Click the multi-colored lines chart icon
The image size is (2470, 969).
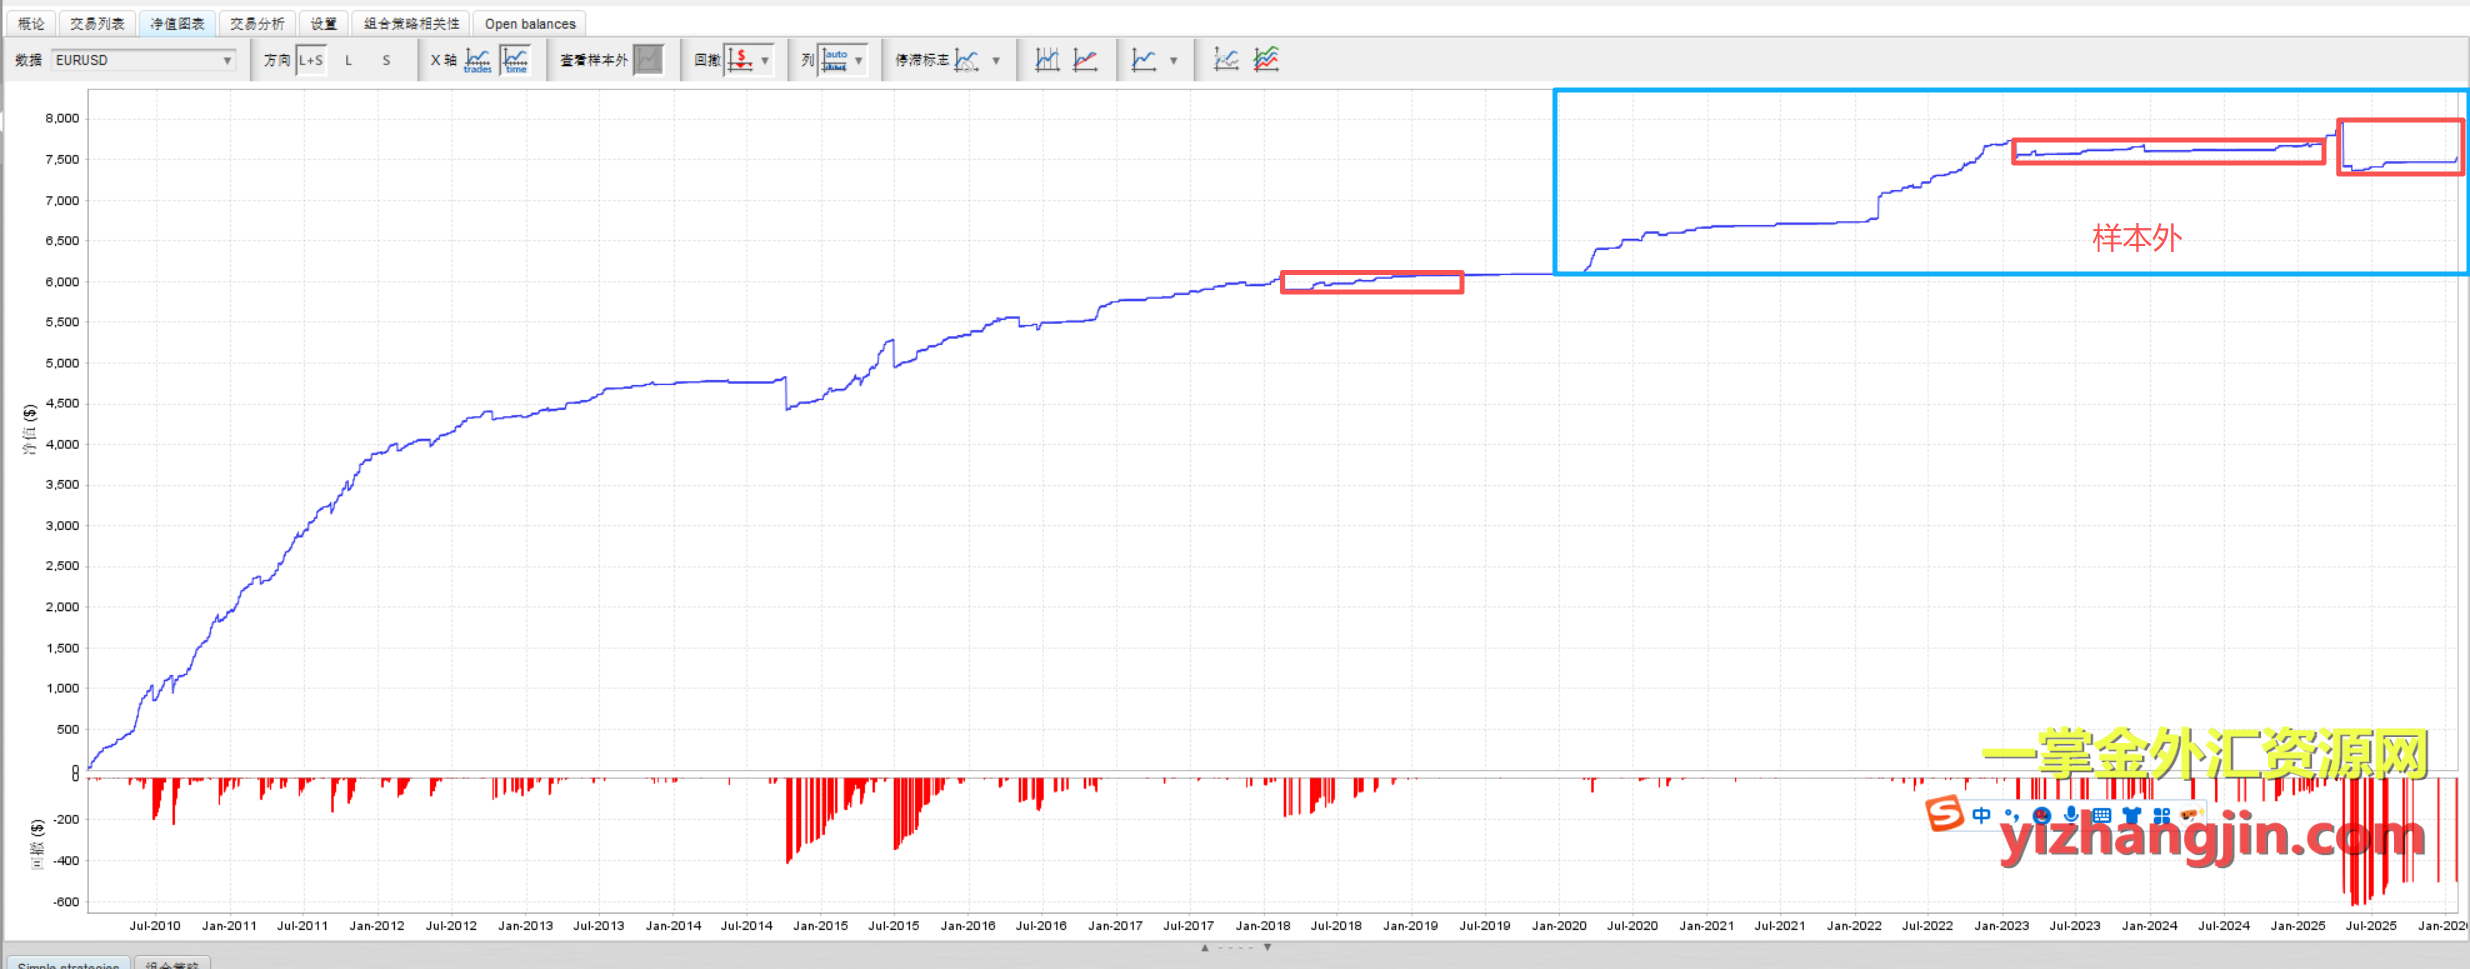1266,60
